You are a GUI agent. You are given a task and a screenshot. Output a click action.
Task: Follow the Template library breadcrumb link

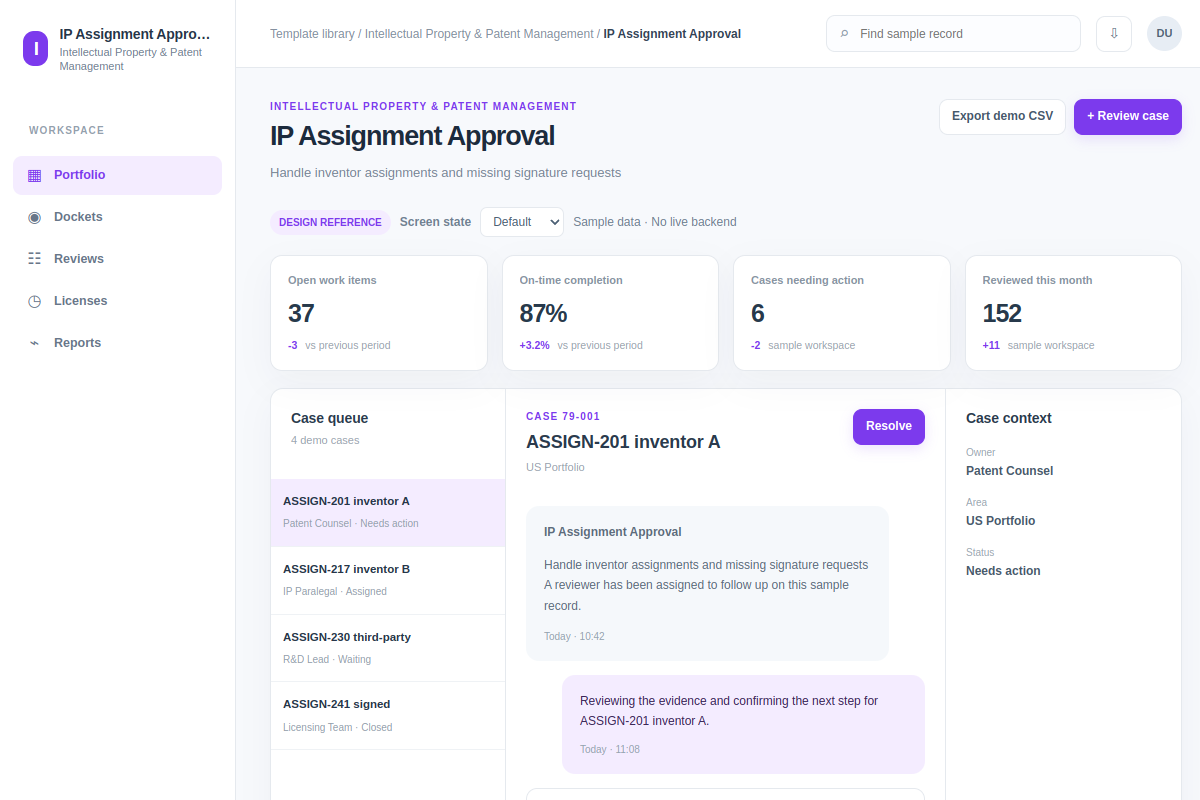(312, 34)
